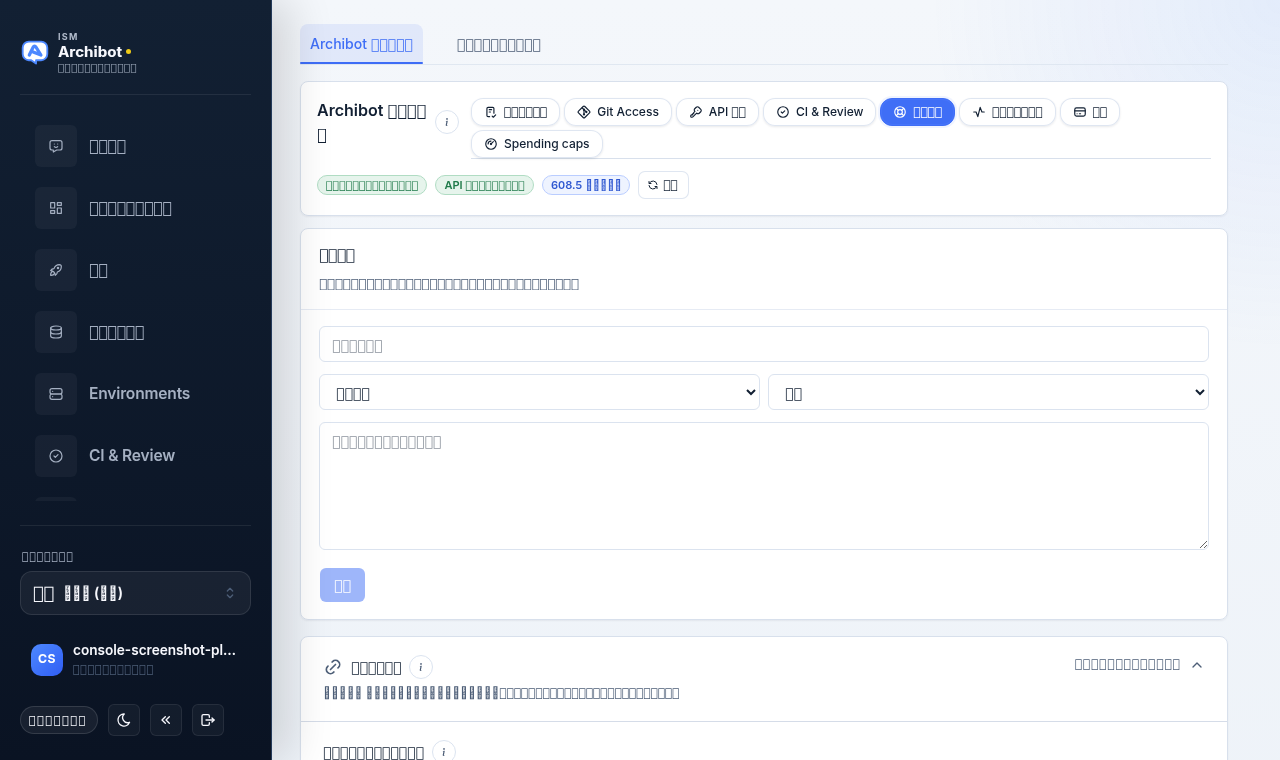Select the CI & Review chip in header
1280x760 pixels.
pyautogui.click(x=819, y=112)
